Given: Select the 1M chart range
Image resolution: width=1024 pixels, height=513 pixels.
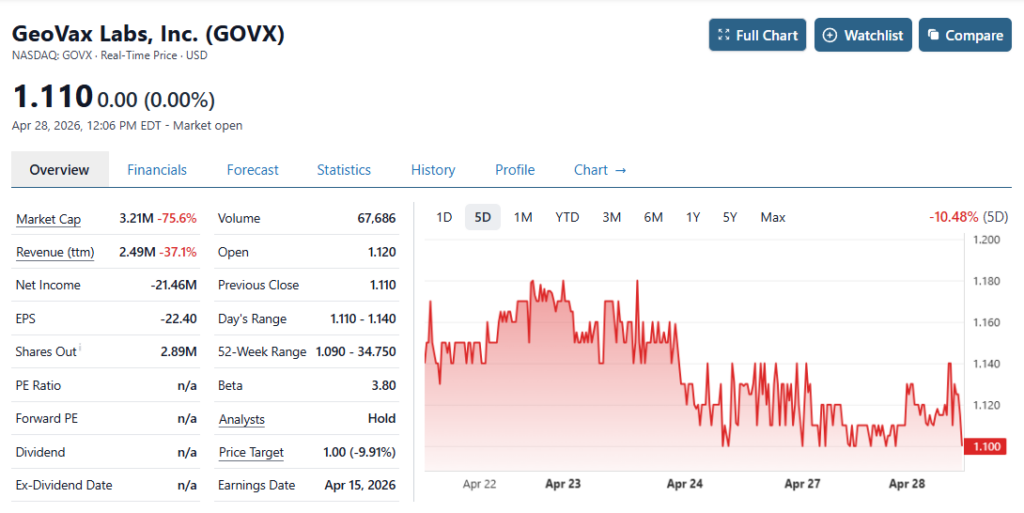Looking at the screenshot, I should (522, 217).
